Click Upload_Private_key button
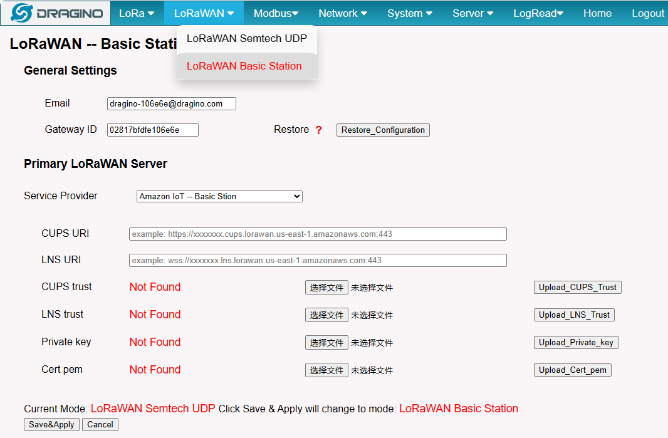This screenshot has height=438, width=668. [x=576, y=343]
